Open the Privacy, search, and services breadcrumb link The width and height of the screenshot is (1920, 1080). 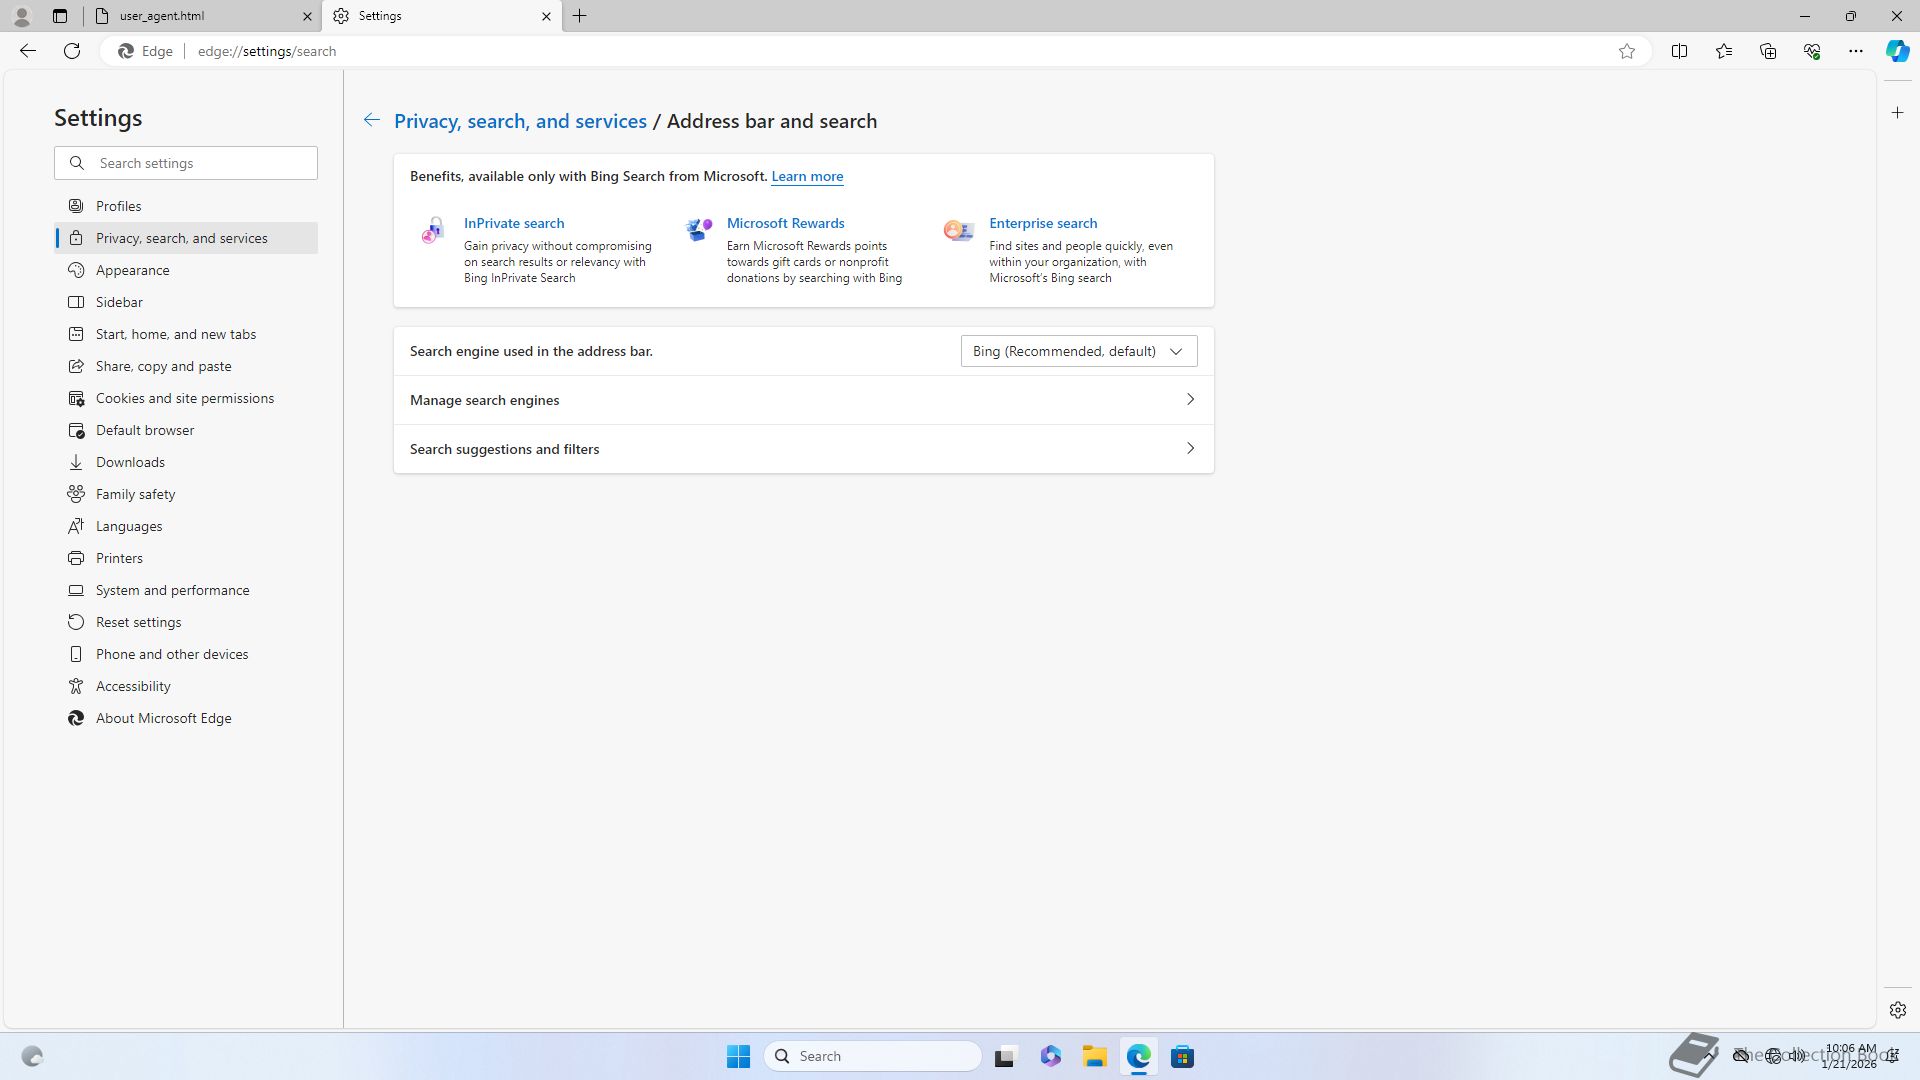pos(520,121)
